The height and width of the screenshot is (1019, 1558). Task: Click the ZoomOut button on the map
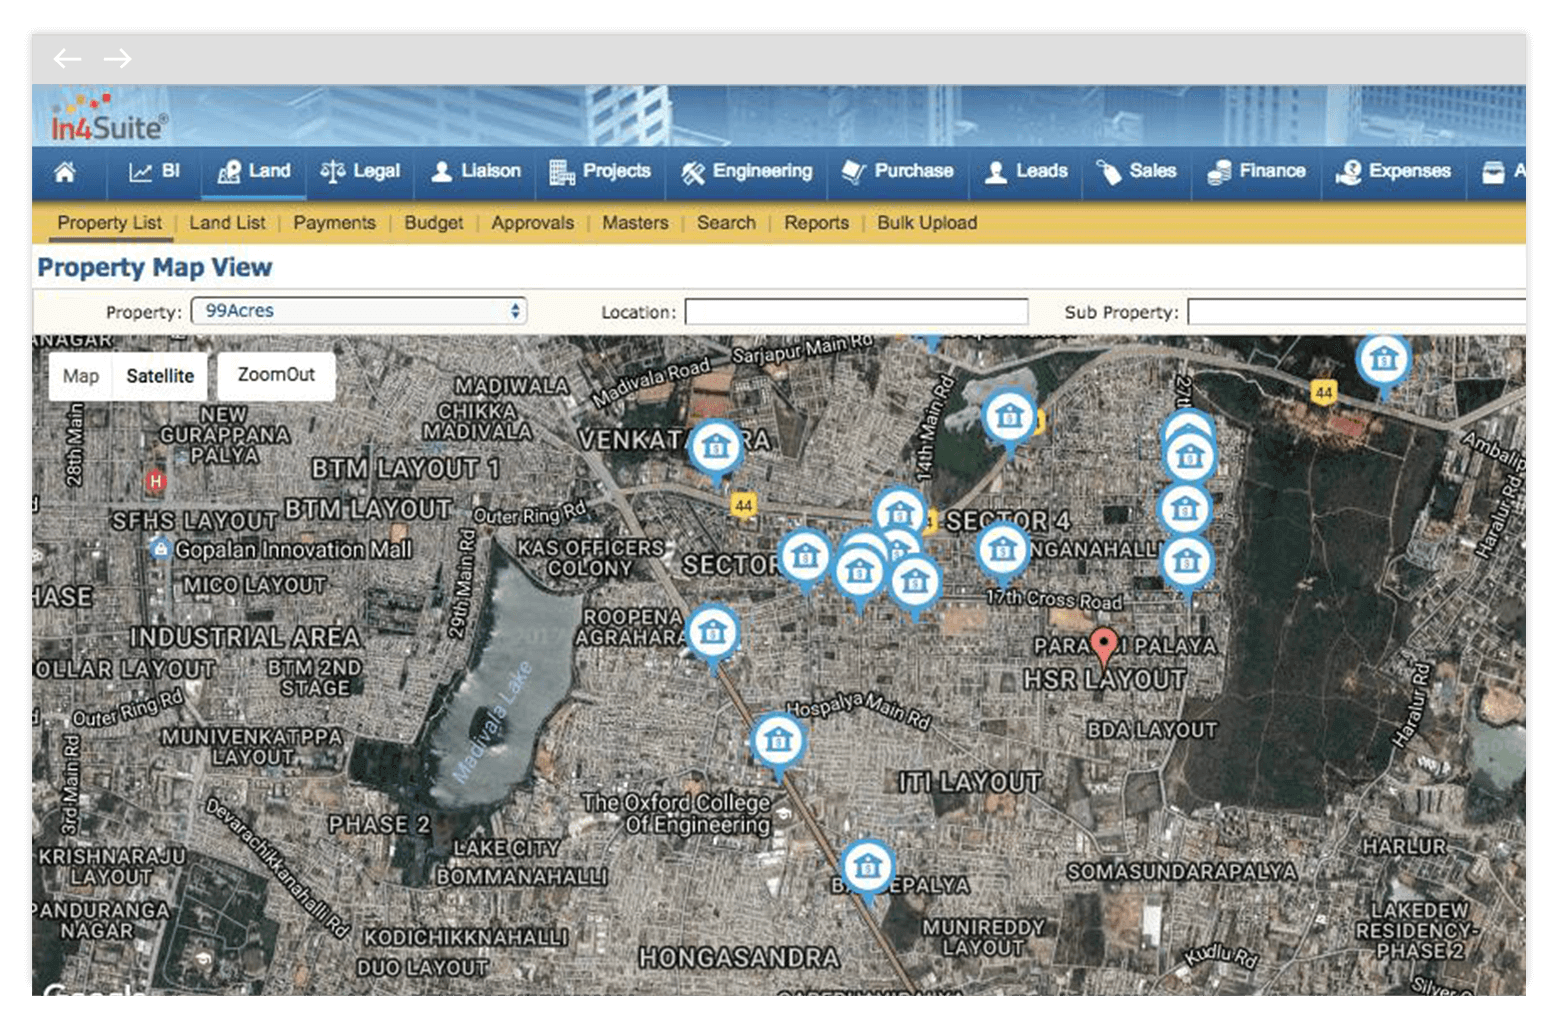point(276,375)
